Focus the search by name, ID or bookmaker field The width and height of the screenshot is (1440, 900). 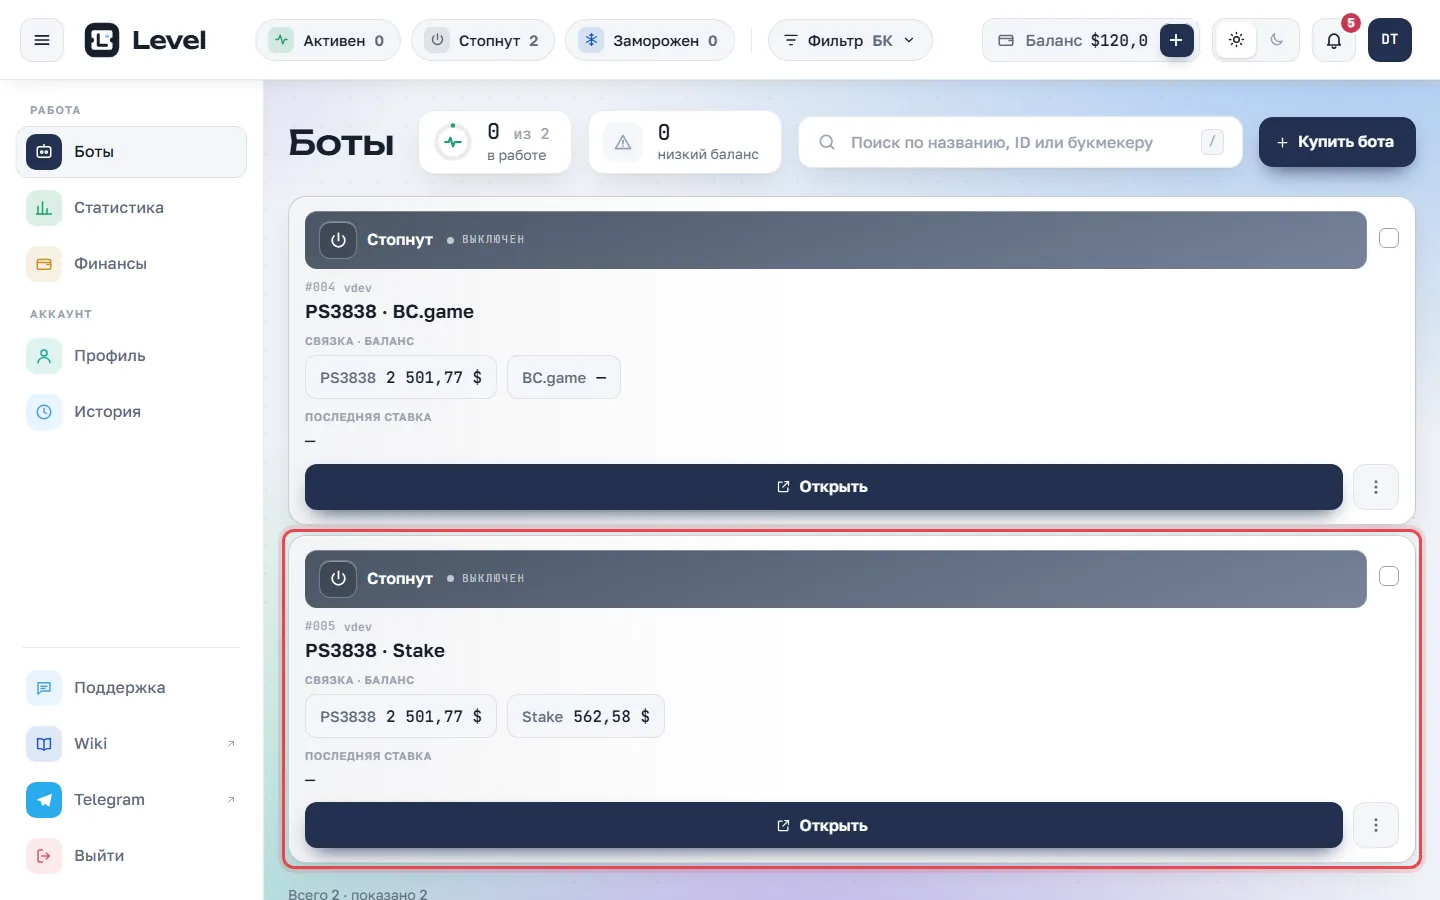pyautogui.click(x=1020, y=142)
